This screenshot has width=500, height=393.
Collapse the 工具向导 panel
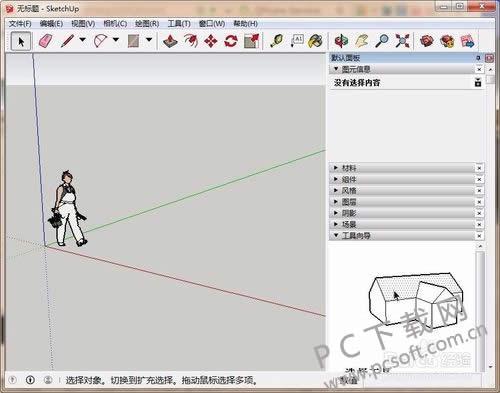point(336,235)
